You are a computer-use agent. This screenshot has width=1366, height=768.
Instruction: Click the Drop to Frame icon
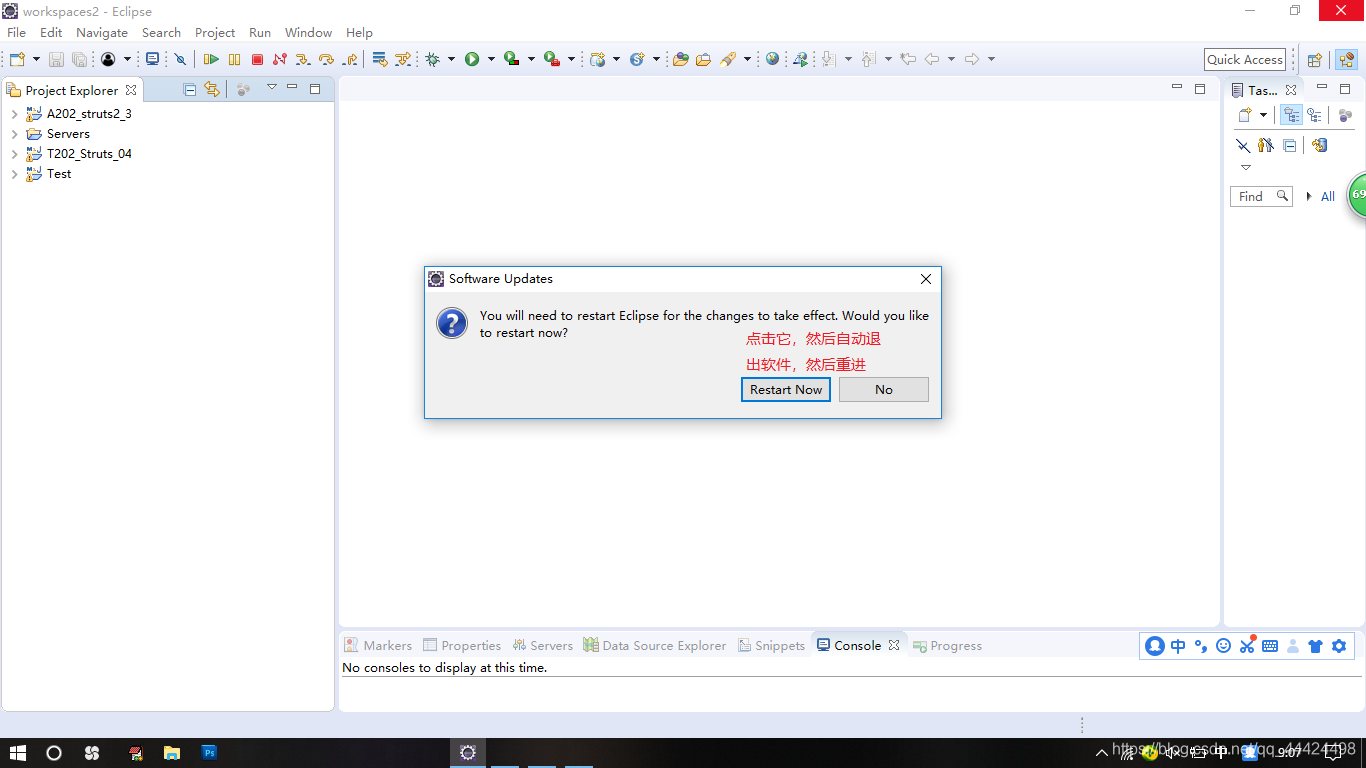point(380,59)
